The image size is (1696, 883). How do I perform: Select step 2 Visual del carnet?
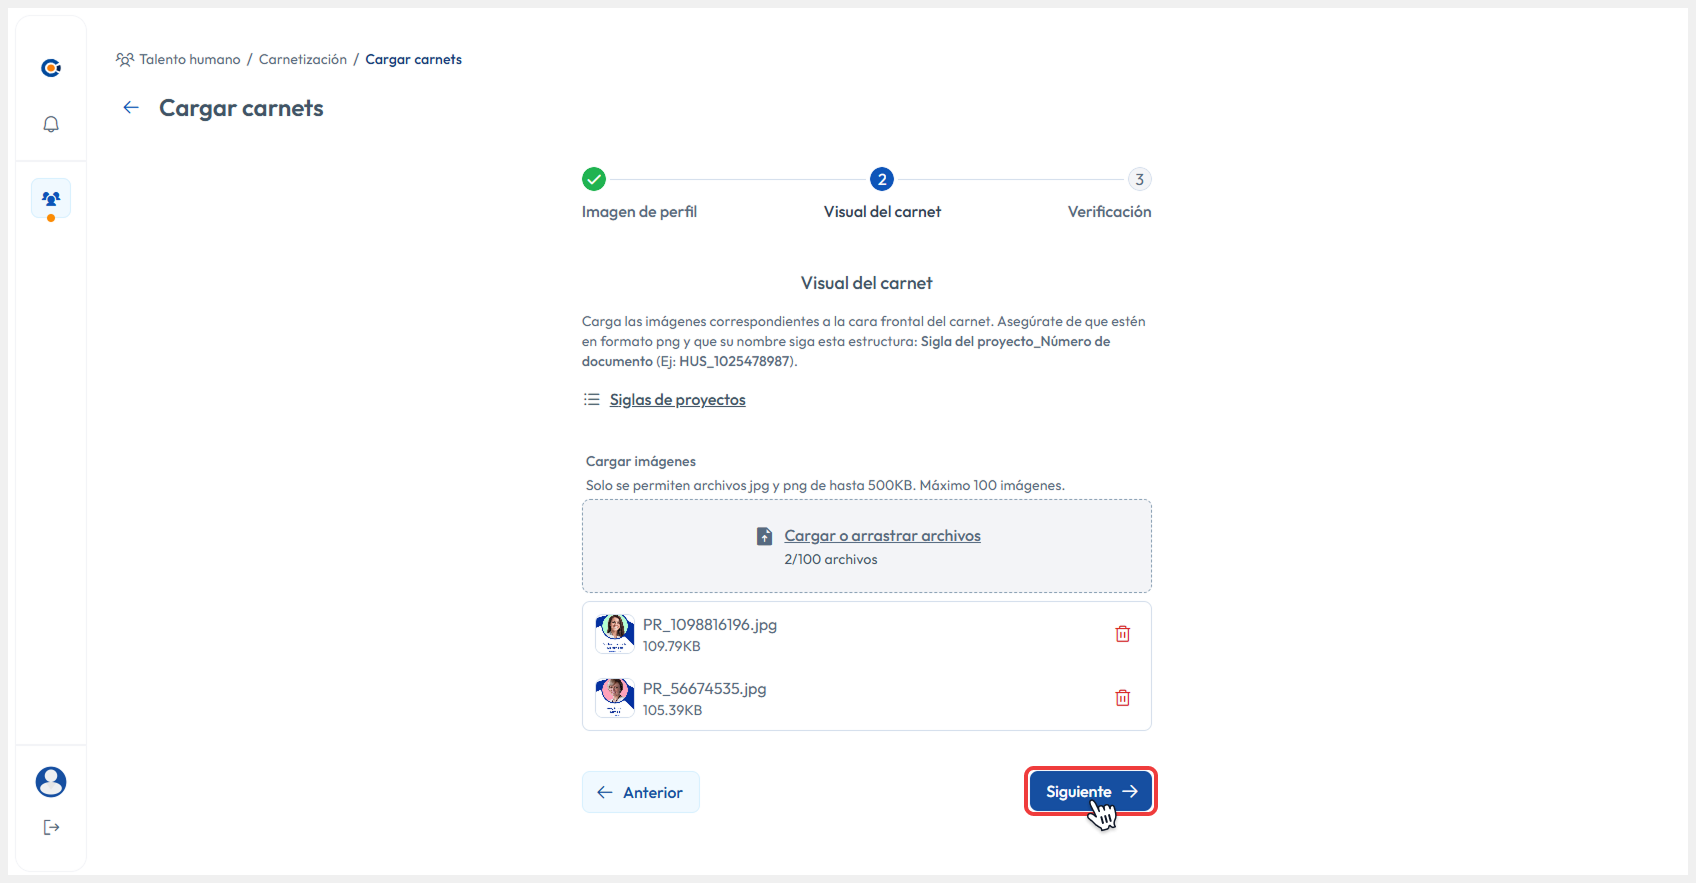pyautogui.click(x=881, y=180)
